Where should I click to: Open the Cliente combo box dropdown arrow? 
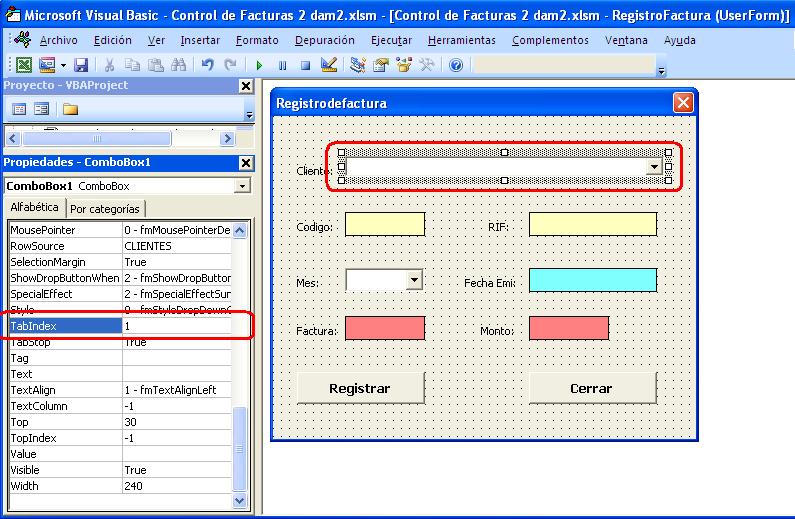656,167
